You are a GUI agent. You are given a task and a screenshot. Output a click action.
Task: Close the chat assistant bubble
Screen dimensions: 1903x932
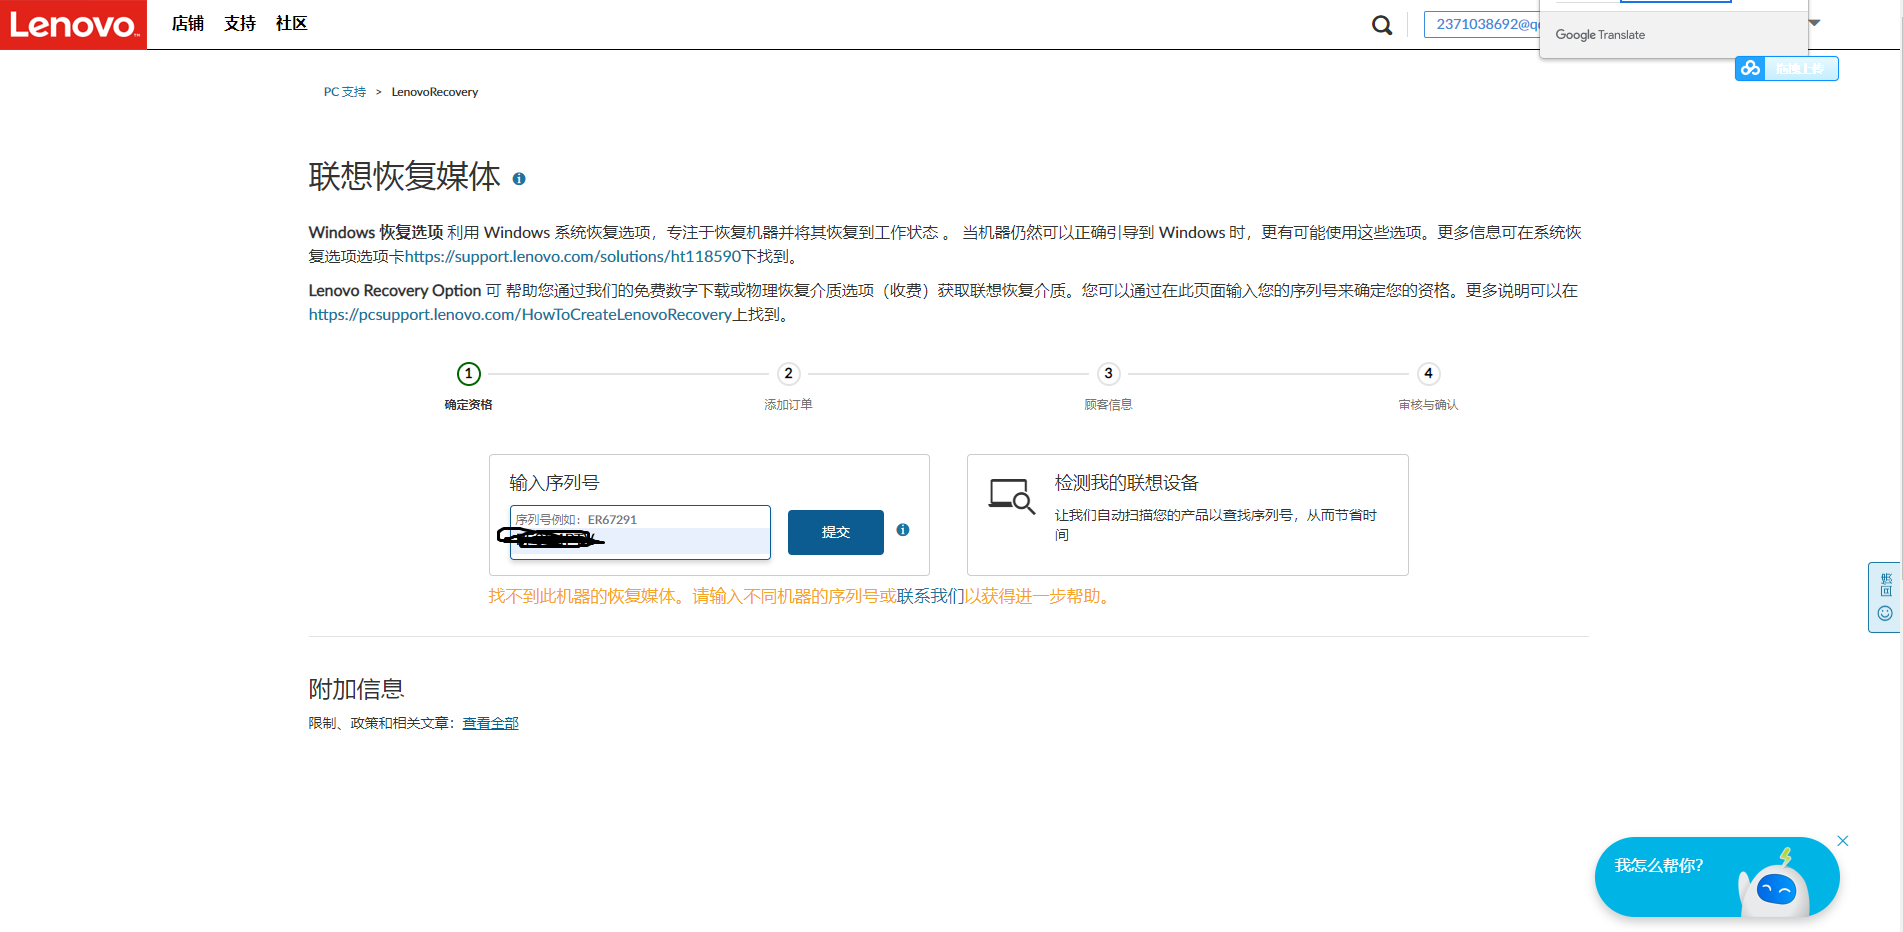[1843, 841]
